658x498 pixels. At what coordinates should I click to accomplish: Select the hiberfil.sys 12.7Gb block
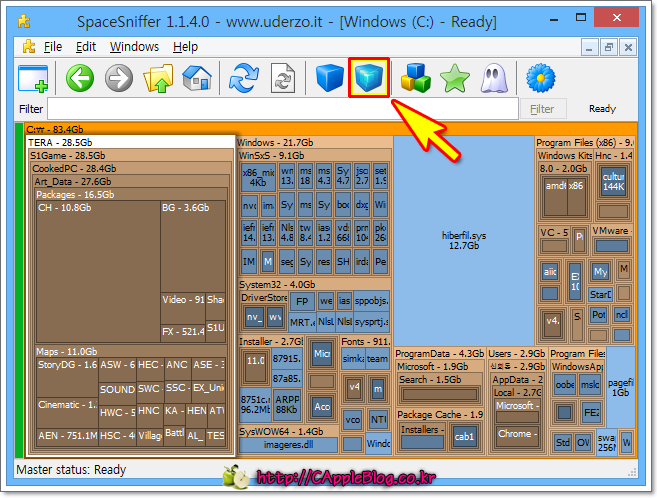(464, 240)
